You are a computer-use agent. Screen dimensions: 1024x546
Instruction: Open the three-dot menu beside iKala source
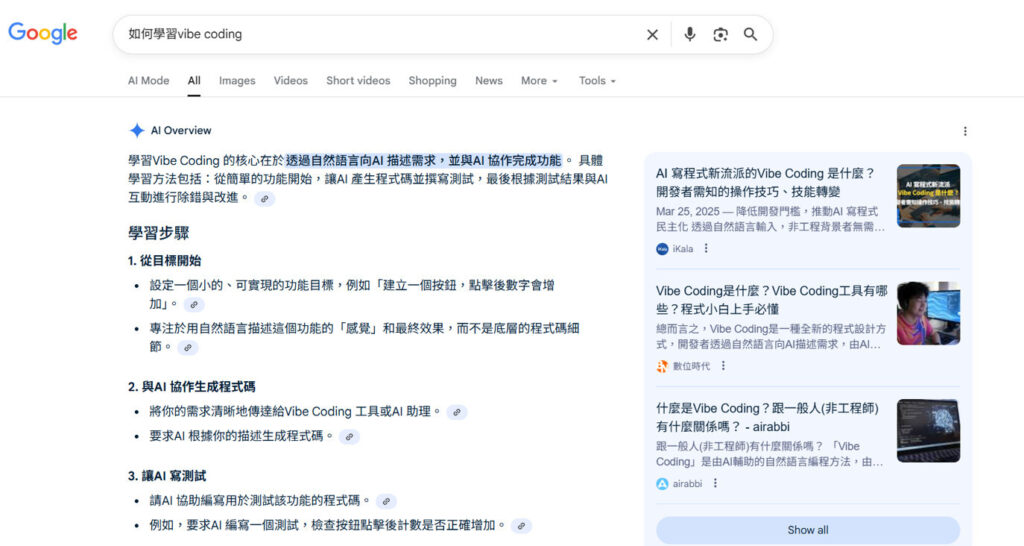pos(706,249)
